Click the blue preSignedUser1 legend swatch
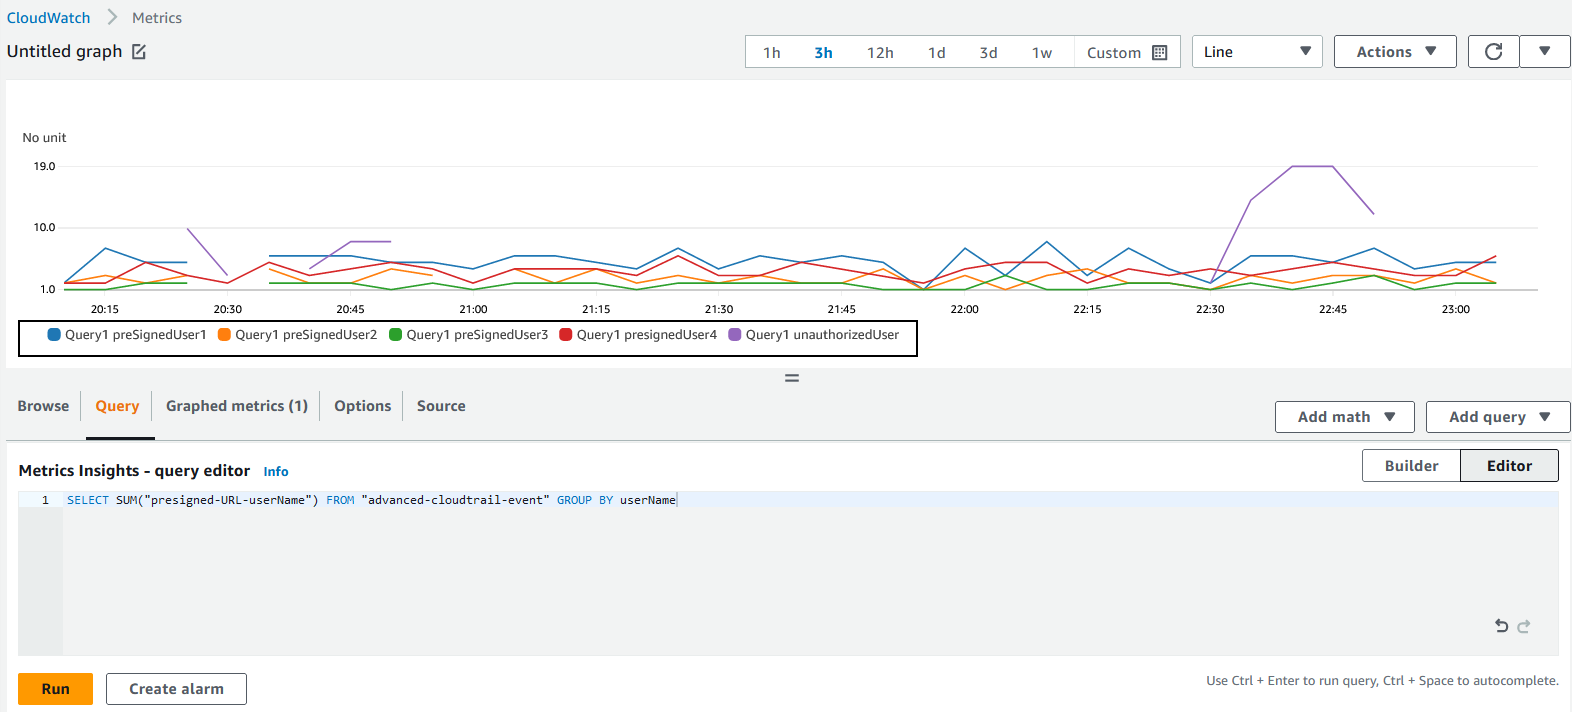Screen dimensions: 1572x712 click(x=54, y=335)
